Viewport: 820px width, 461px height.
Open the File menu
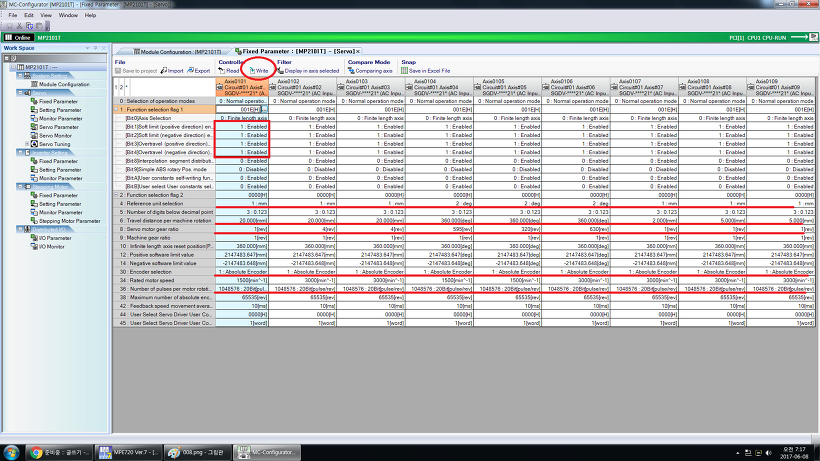13,15
